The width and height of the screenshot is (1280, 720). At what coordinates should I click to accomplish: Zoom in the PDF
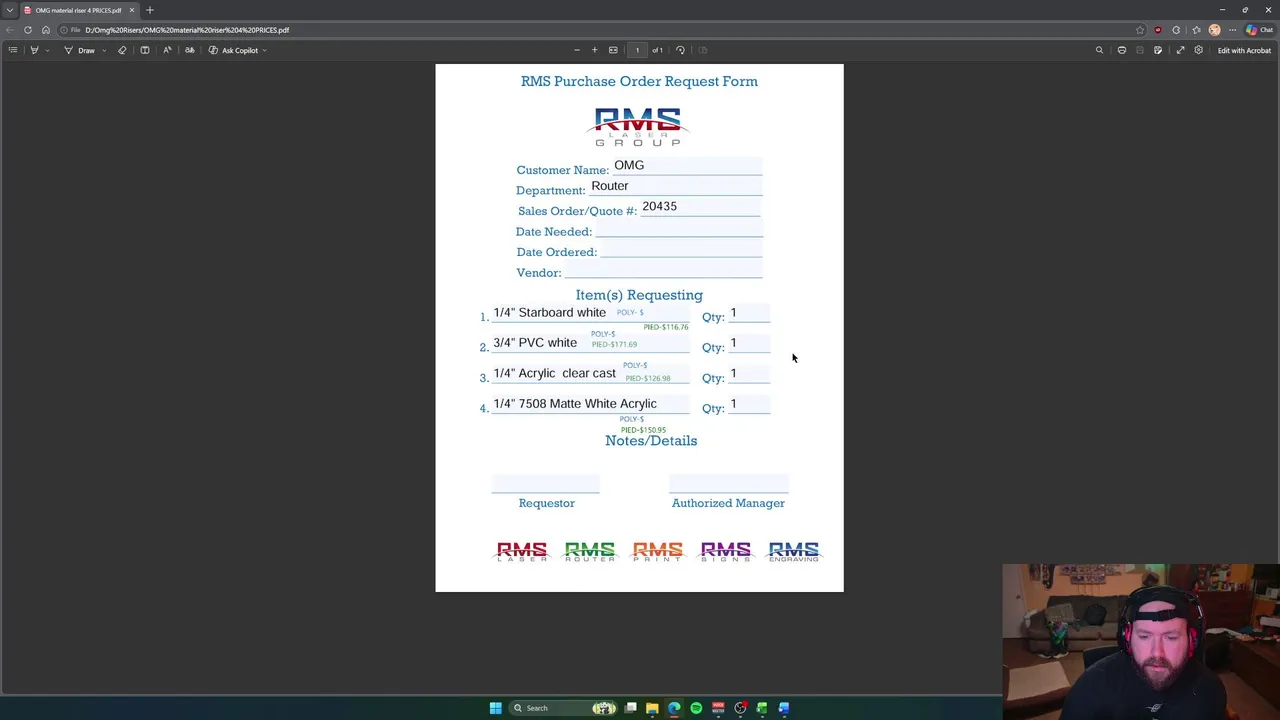pos(594,50)
